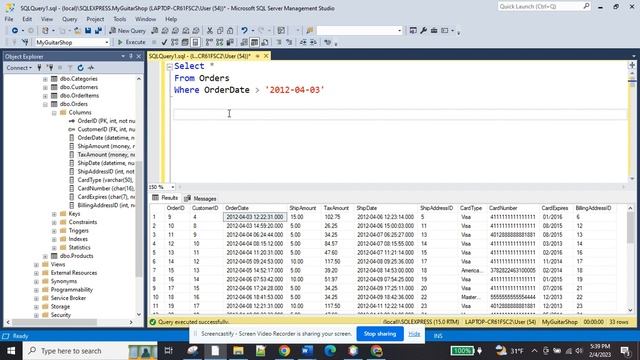
Task: Expand the Security folder node
Action: tap(36, 315)
